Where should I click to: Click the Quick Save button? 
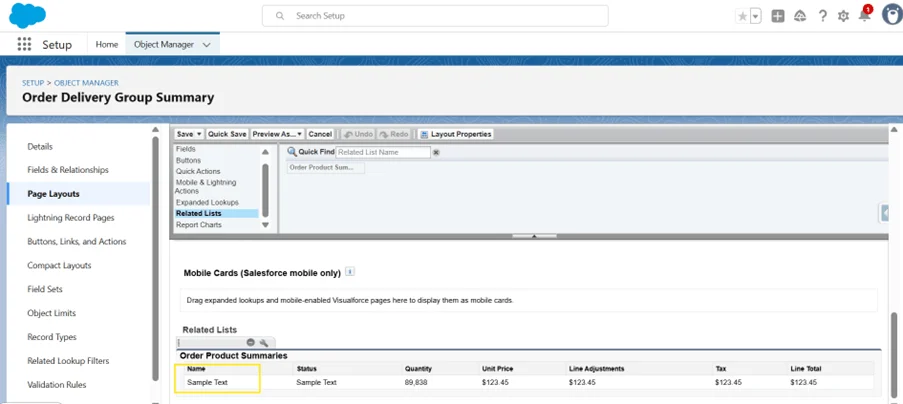point(227,134)
